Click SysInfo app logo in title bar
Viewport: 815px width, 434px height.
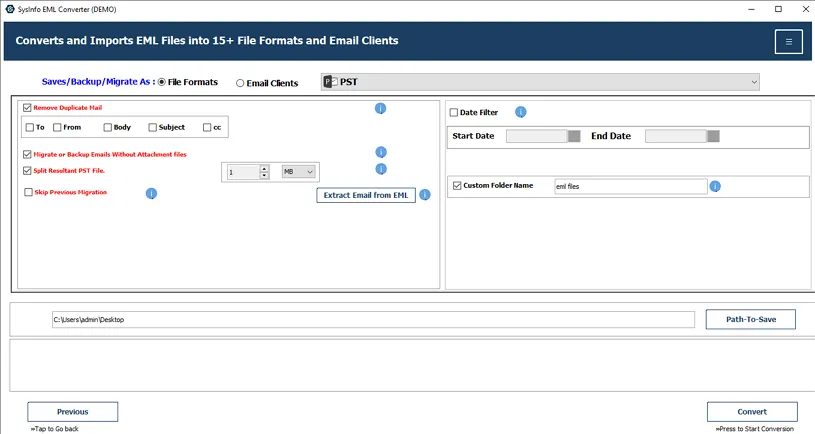coord(10,9)
